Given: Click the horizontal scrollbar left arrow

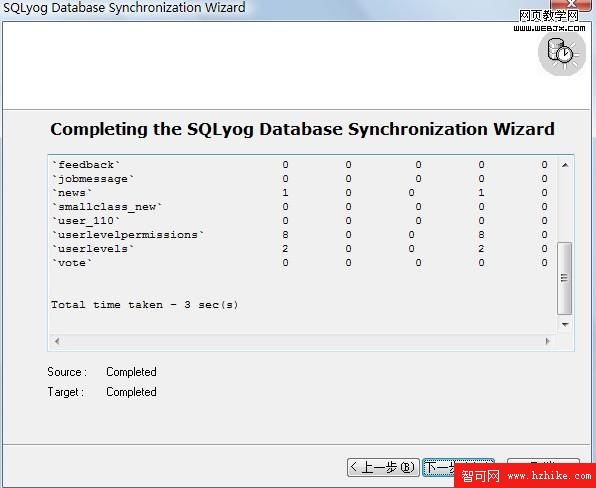Looking at the screenshot, I should coord(57,341).
